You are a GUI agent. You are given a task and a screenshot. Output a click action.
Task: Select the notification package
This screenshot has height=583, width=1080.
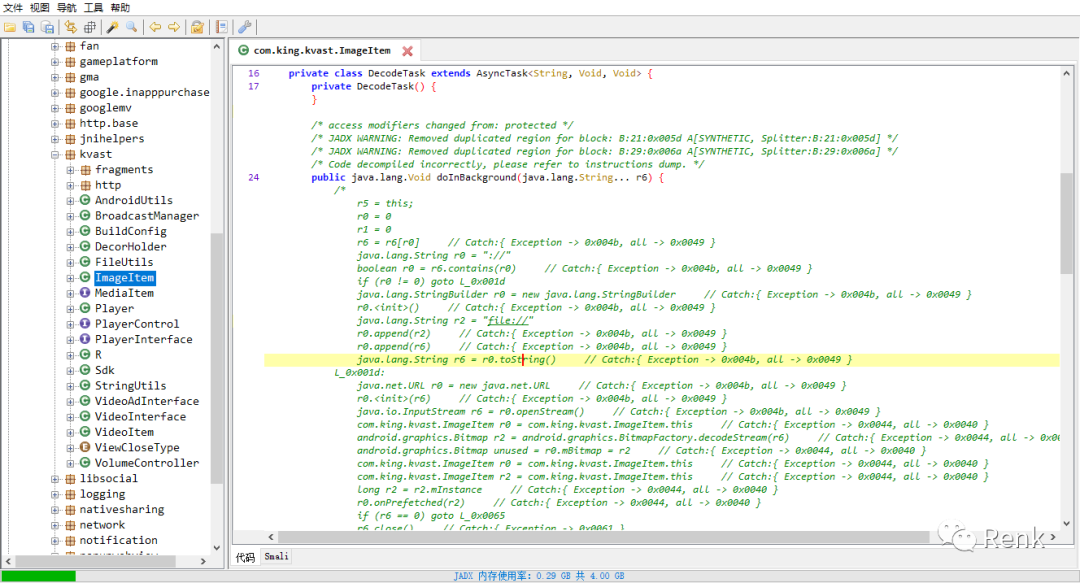click(118, 540)
